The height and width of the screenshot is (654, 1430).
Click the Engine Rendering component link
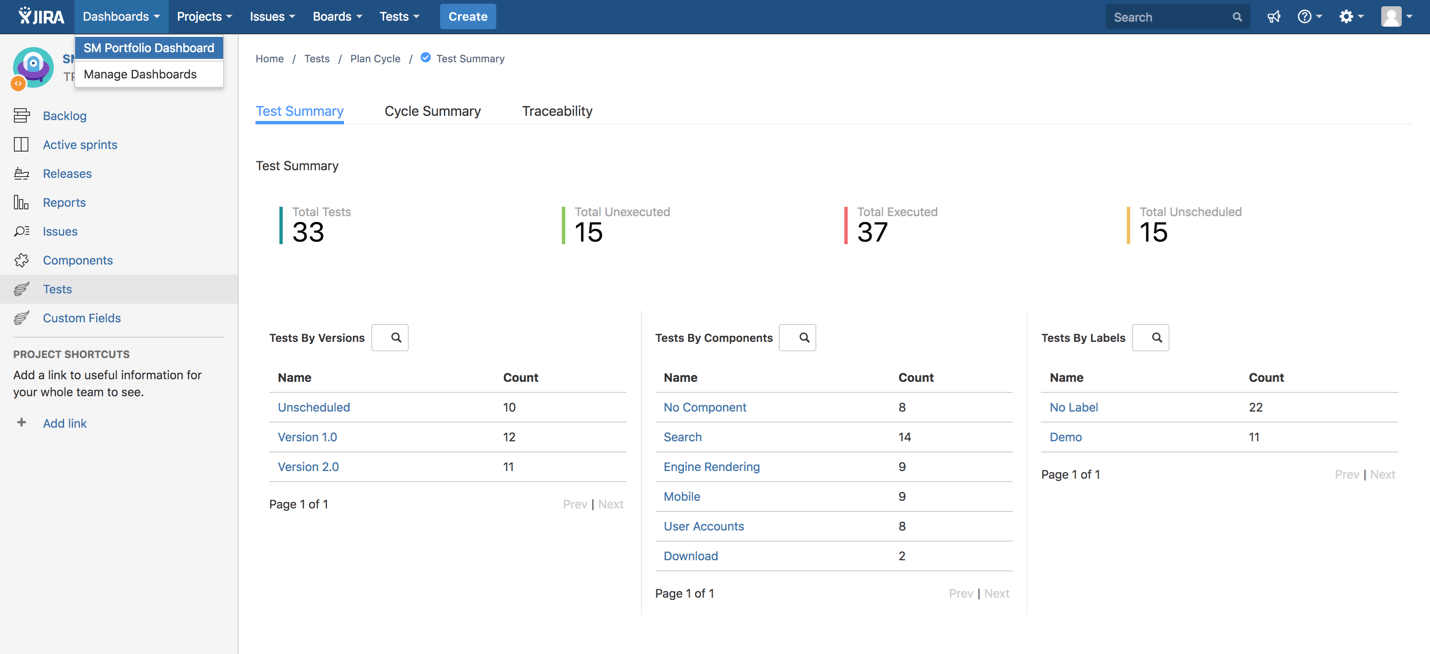point(711,467)
